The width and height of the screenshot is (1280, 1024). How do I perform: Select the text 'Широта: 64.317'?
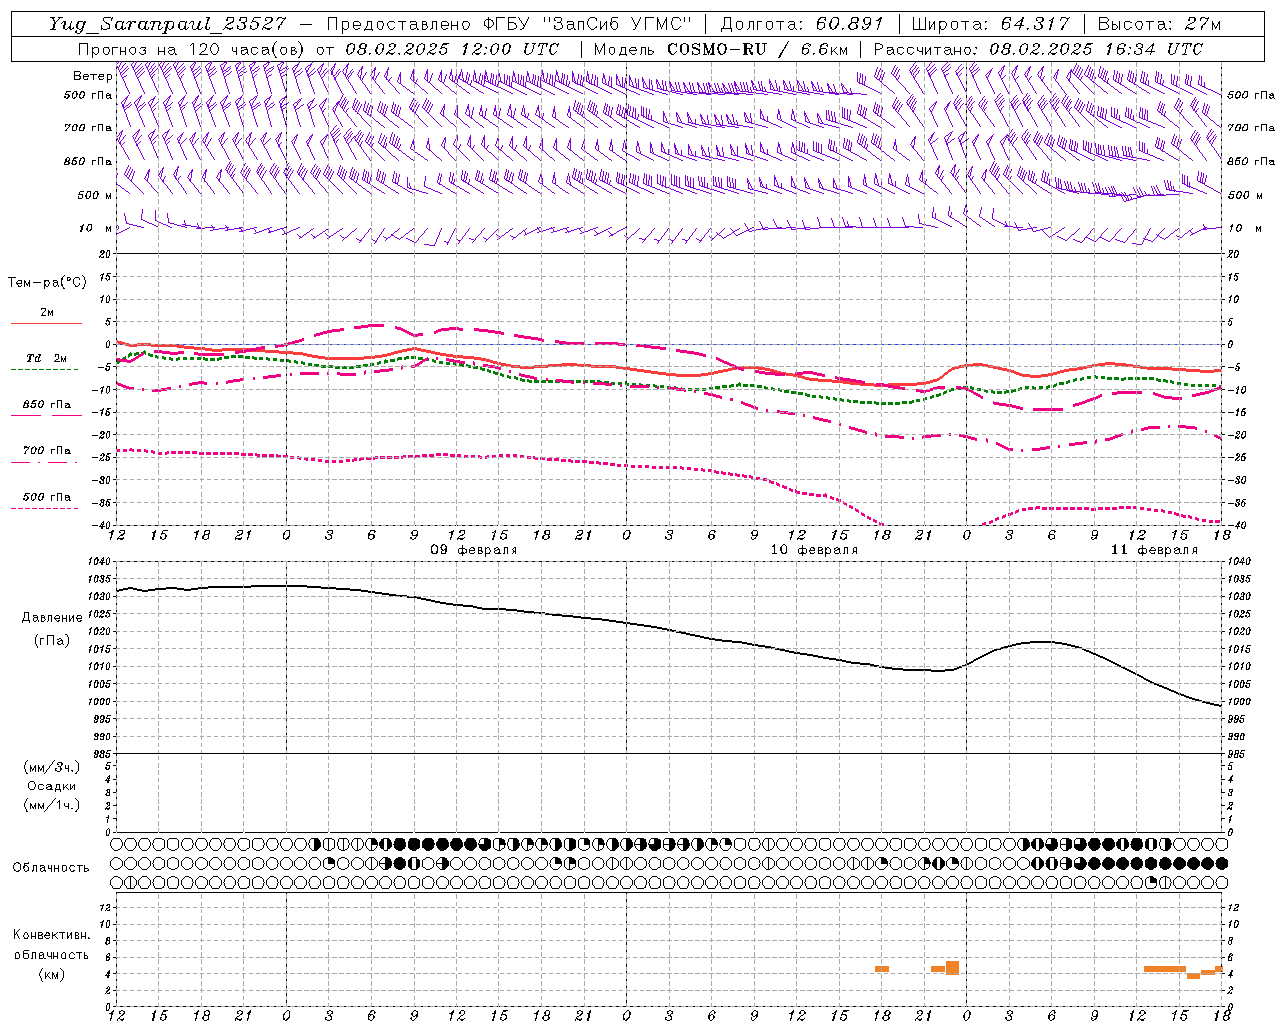991,24
